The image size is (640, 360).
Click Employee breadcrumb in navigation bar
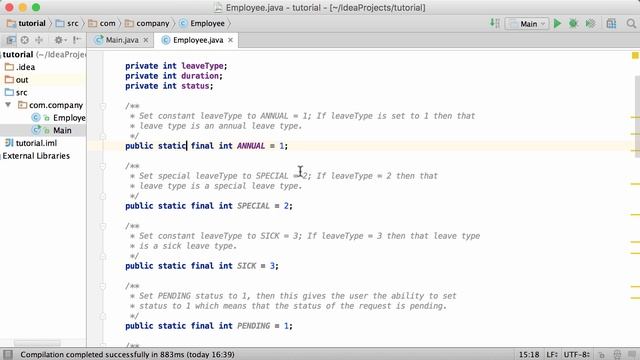(202, 23)
